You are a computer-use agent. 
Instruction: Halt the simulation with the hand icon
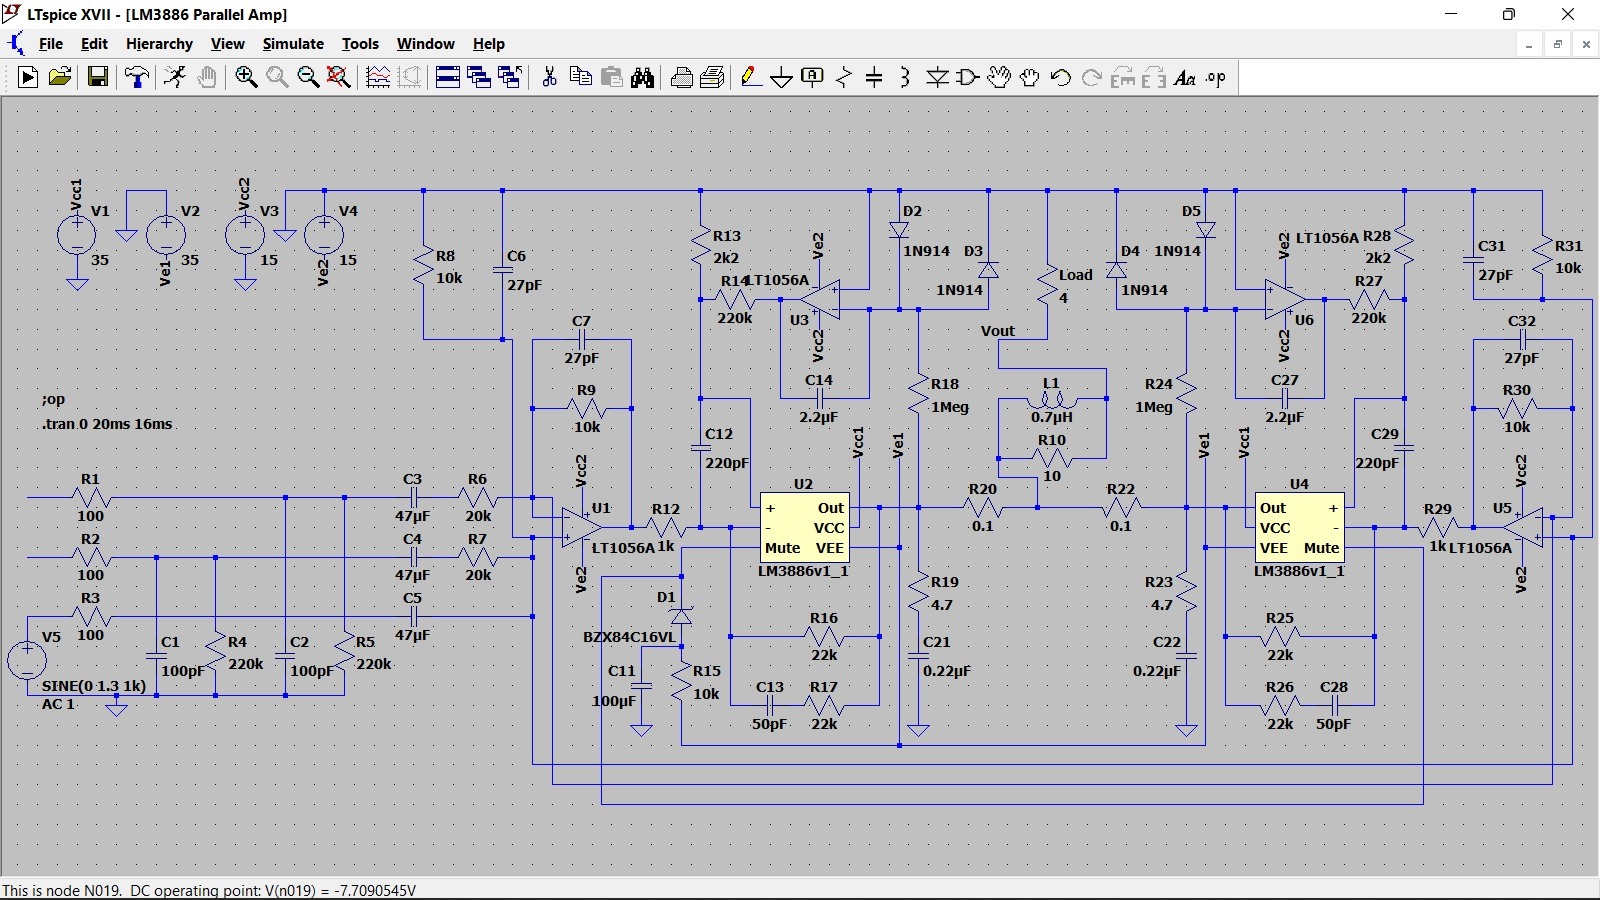(x=207, y=77)
